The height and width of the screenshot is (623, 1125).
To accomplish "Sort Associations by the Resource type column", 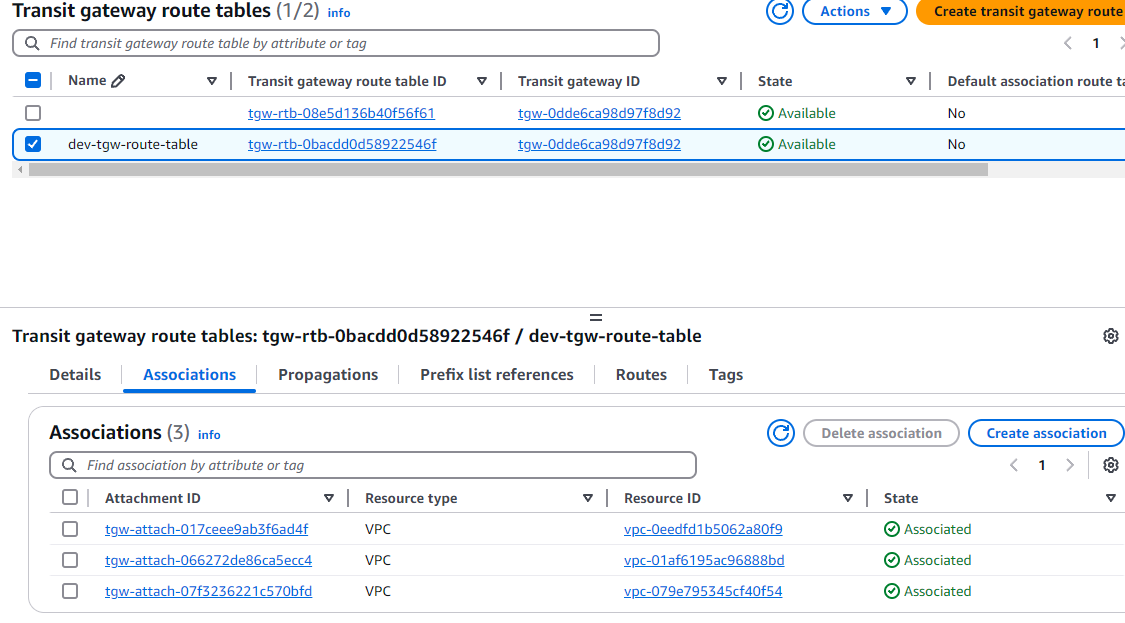I will click(588, 498).
